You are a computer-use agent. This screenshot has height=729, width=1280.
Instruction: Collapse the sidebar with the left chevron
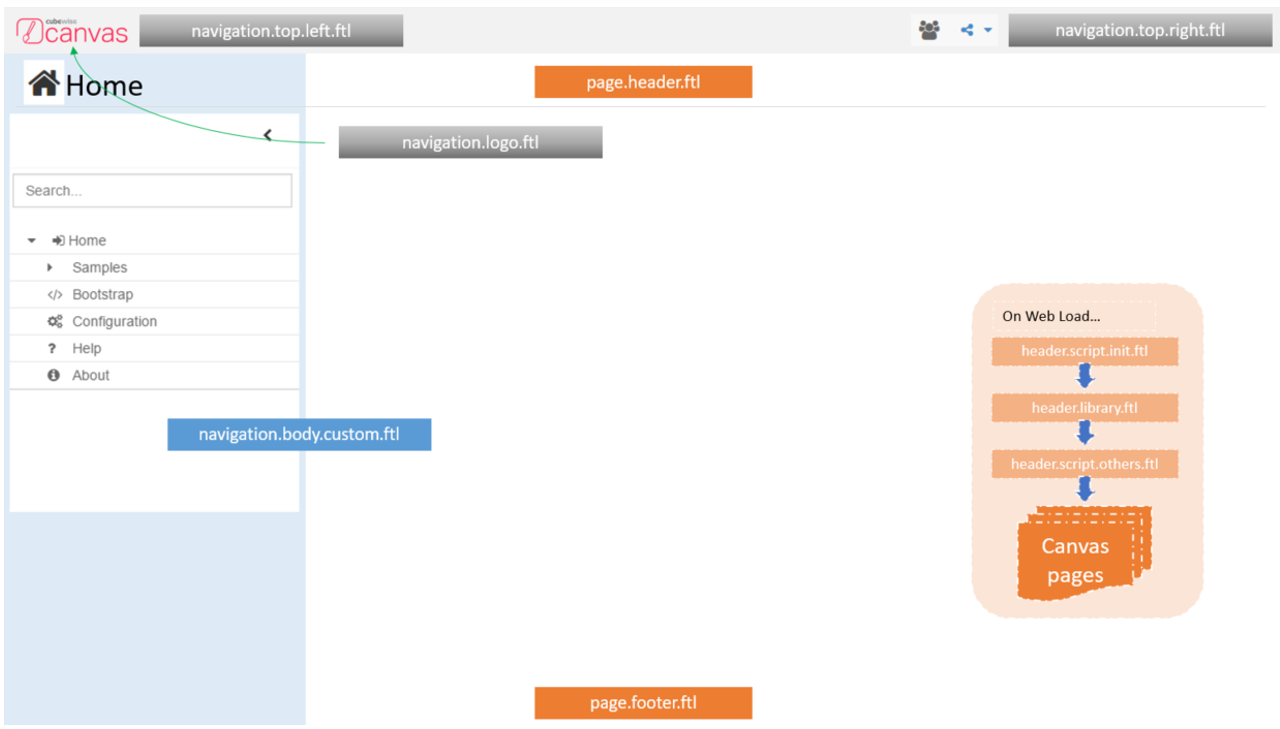[x=267, y=135]
